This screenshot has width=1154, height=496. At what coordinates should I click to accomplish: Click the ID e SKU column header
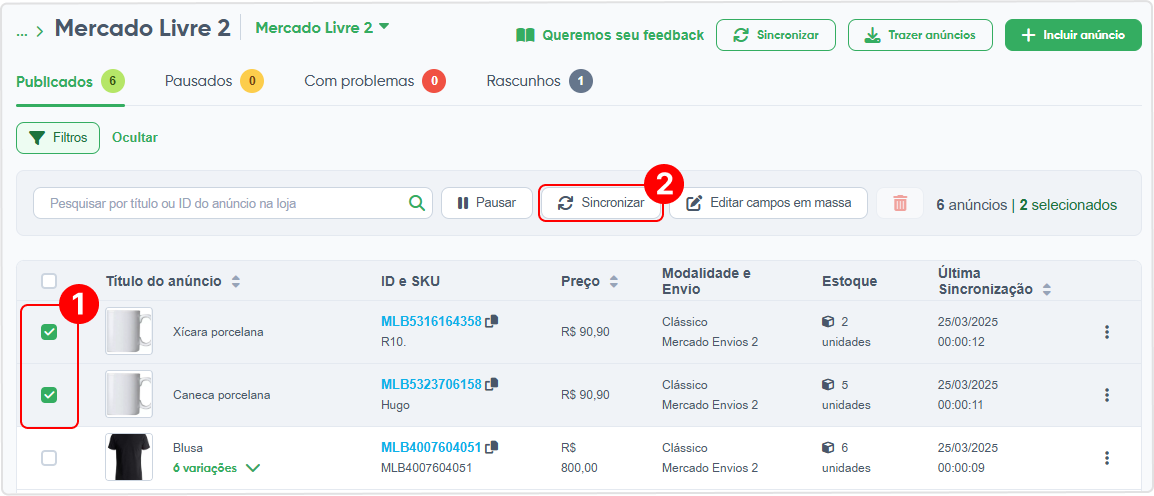tap(411, 281)
